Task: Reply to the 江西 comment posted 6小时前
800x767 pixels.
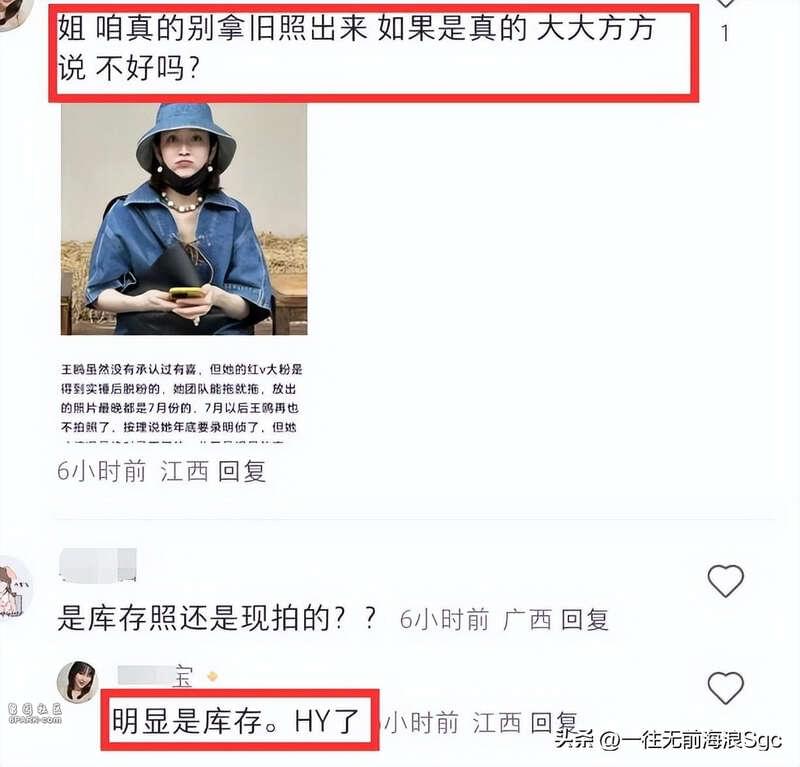Action: pyautogui.click(x=242, y=471)
